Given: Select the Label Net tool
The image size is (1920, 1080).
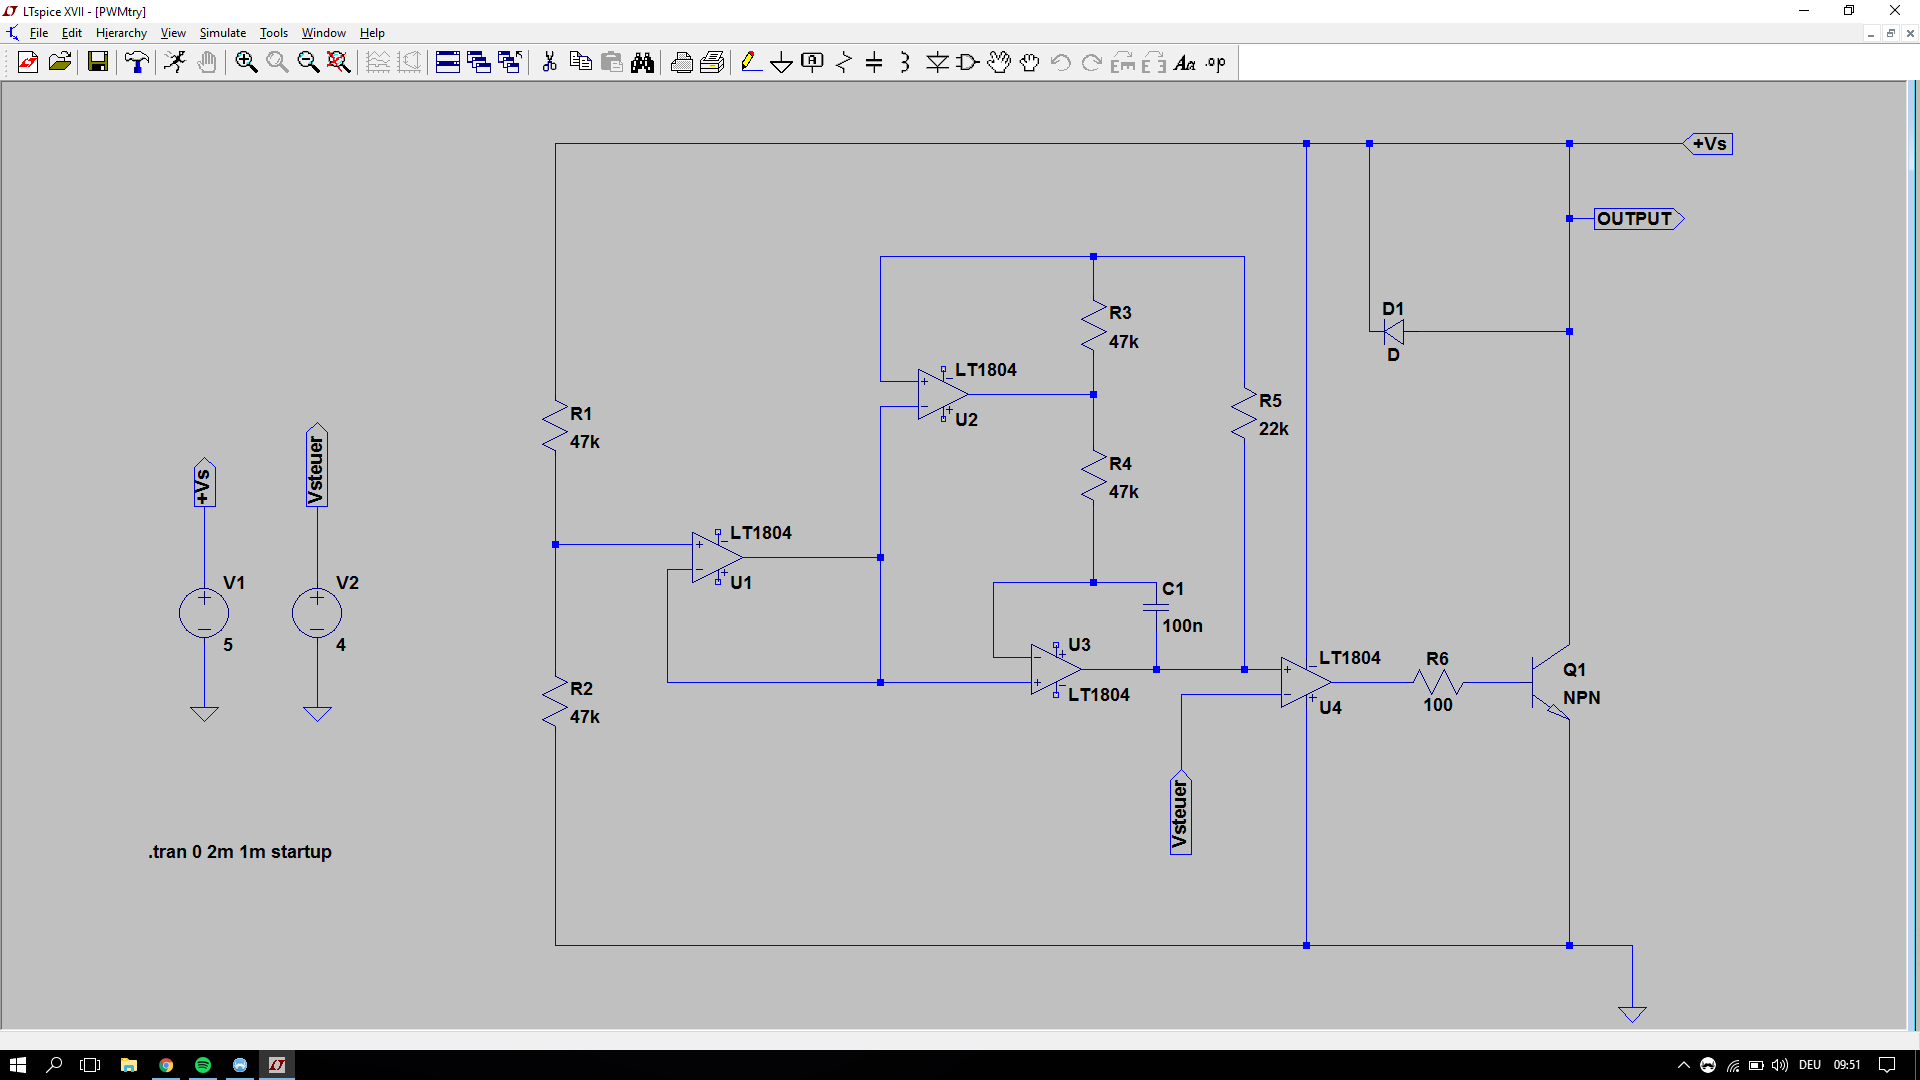Looking at the screenshot, I should pyautogui.click(x=812, y=62).
